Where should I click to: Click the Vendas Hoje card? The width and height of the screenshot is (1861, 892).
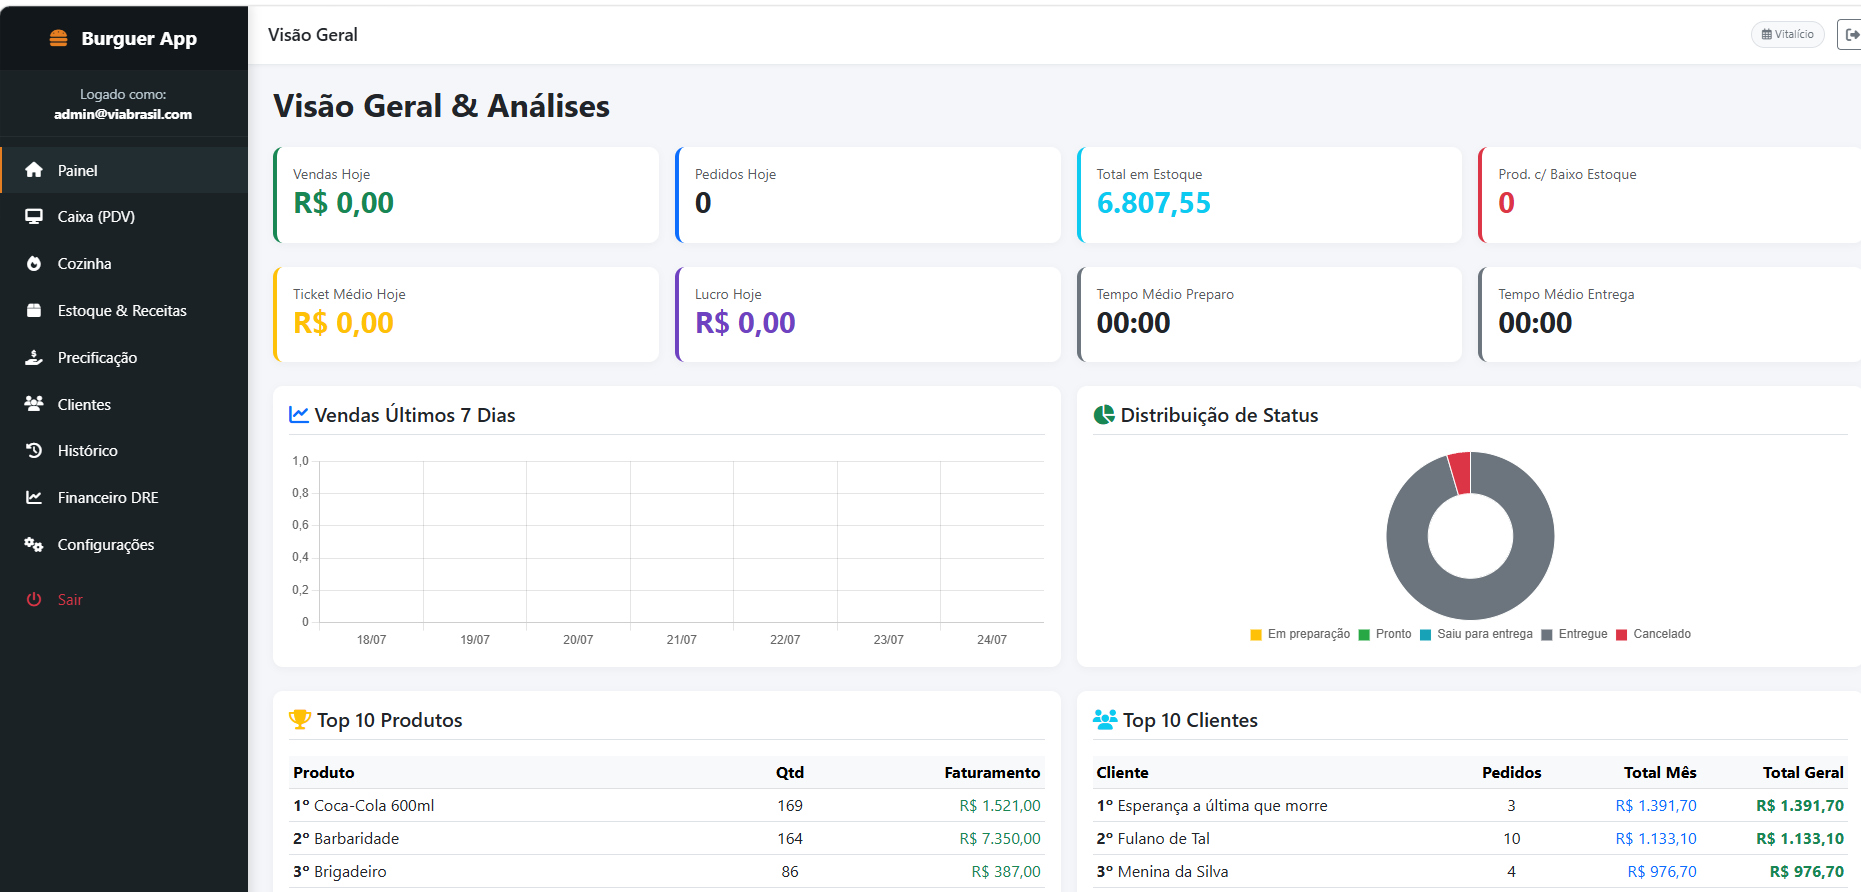pos(466,195)
